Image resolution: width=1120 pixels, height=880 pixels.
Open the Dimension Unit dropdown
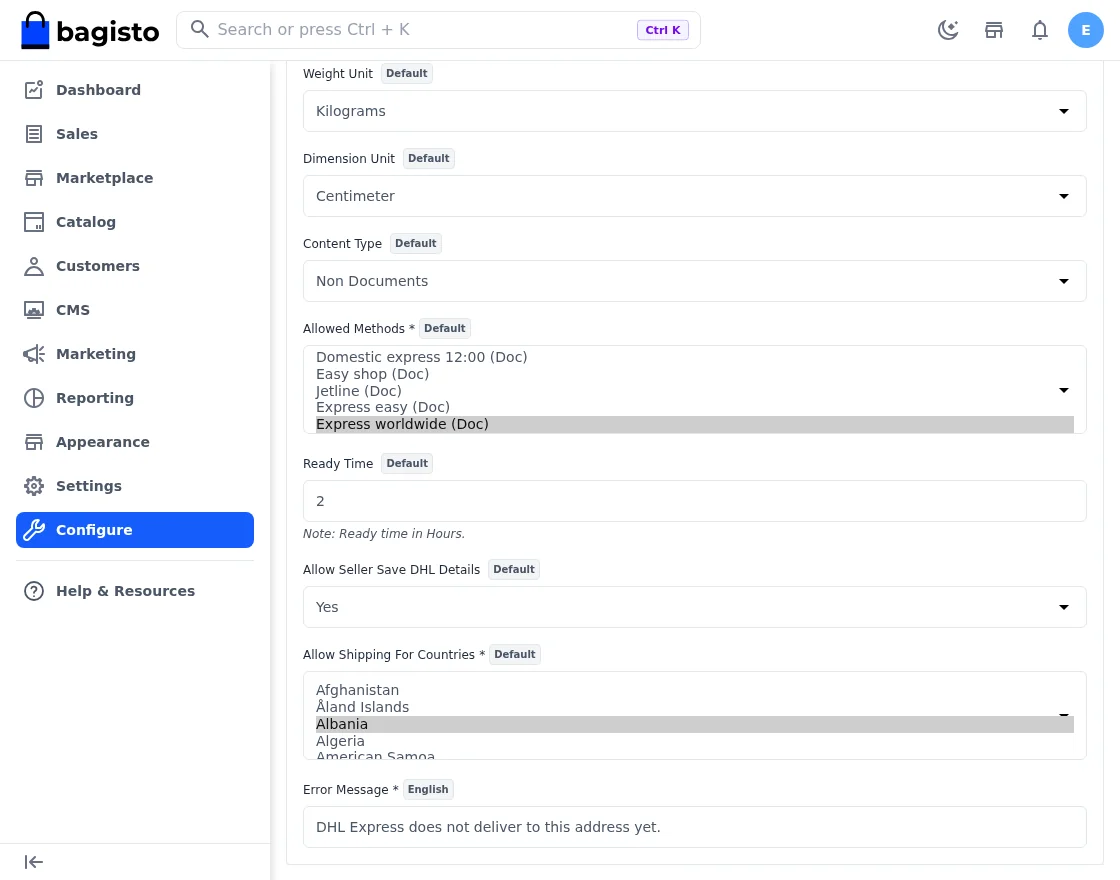tap(694, 196)
